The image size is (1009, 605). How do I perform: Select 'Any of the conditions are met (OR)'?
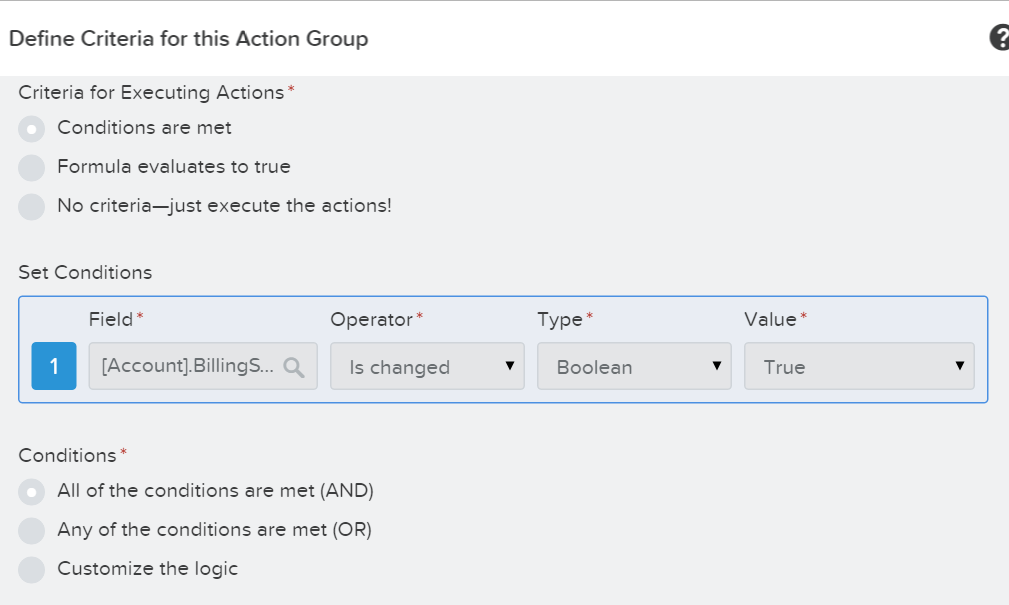32,530
